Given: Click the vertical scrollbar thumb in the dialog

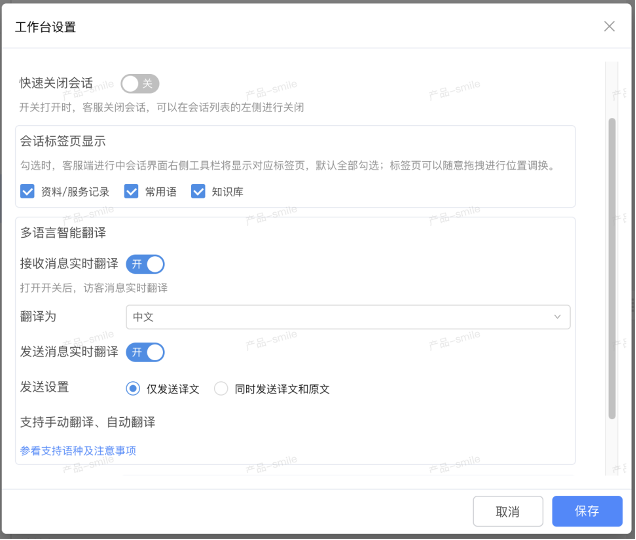Looking at the screenshot, I should pos(611,265).
